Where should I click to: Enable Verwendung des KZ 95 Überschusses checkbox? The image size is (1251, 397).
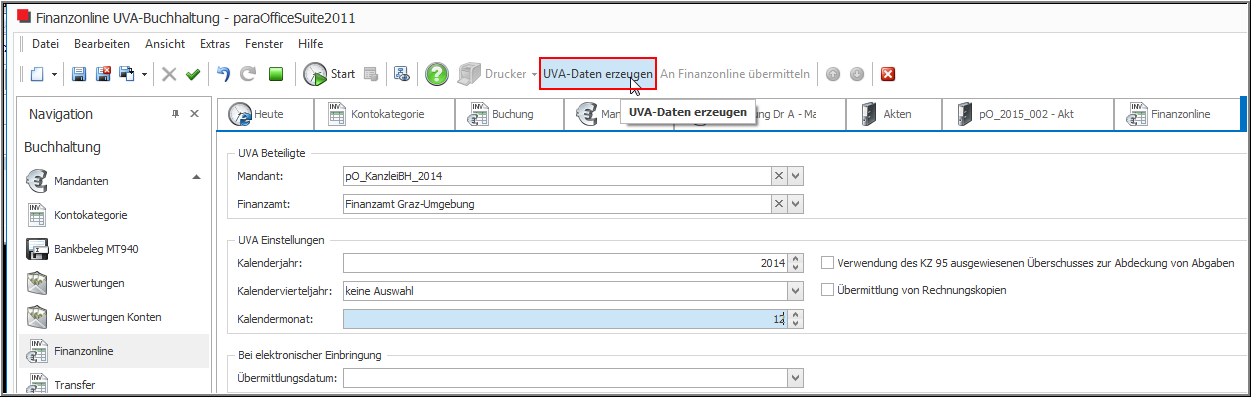coord(827,263)
